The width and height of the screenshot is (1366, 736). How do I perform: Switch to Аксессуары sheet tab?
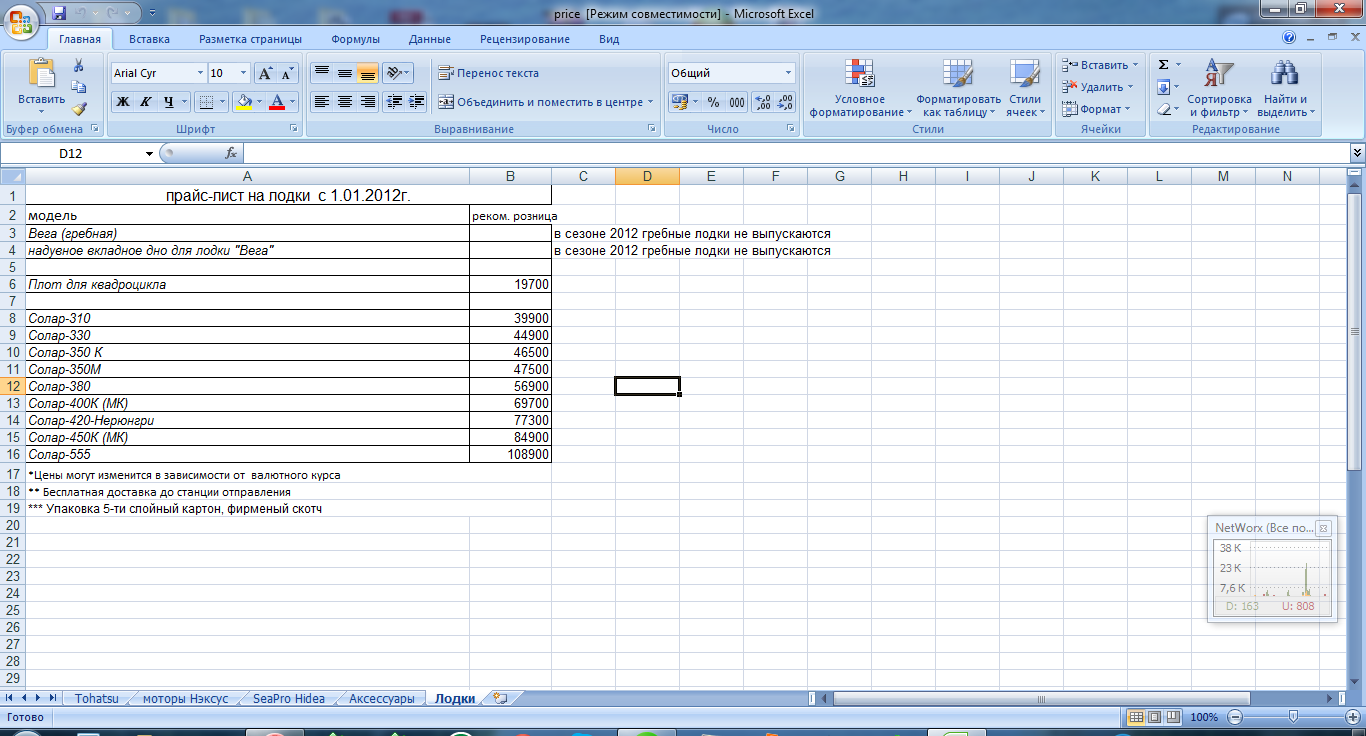click(381, 699)
